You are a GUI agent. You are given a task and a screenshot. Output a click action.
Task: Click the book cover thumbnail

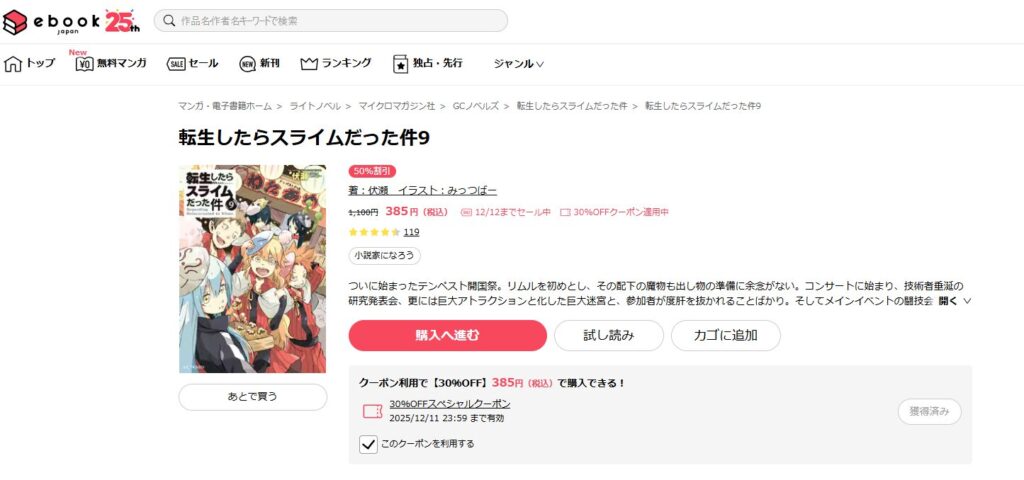pos(253,268)
